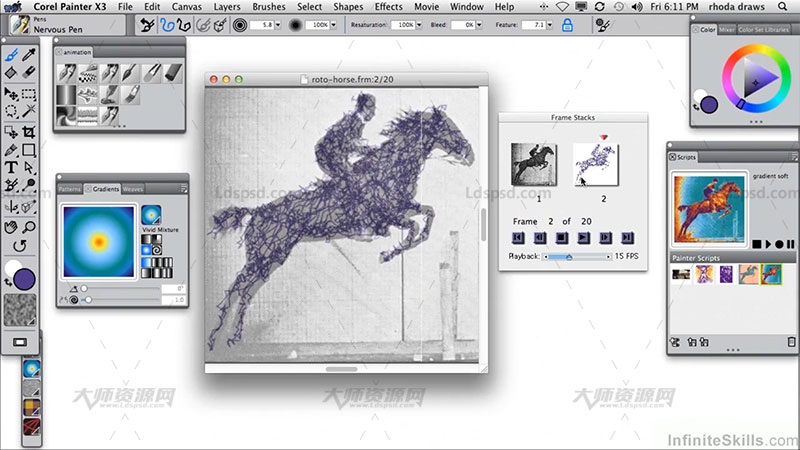Image resolution: width=800 pixels, height=450 pixels.
Task: Select the Grabber hand tool
Action: (x=11, y=227)
